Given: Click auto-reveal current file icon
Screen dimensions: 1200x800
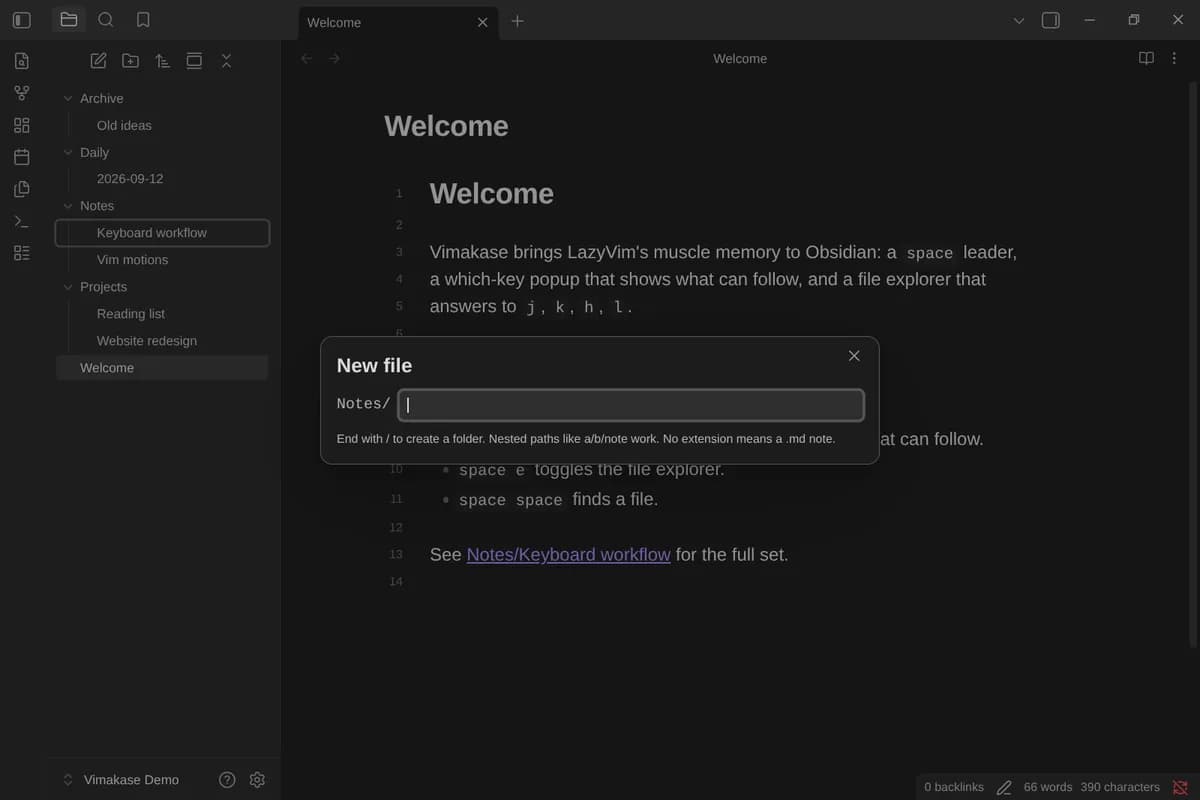Looking at the screenshot, I should [x=194, y=61].
